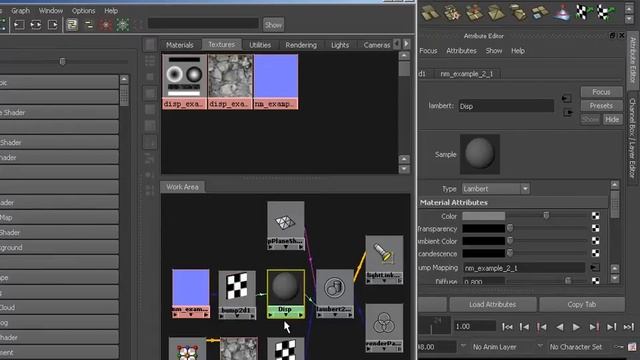Click the Input Connections toolbar icon
The image size is (640, 360).
tap(19, 25)
